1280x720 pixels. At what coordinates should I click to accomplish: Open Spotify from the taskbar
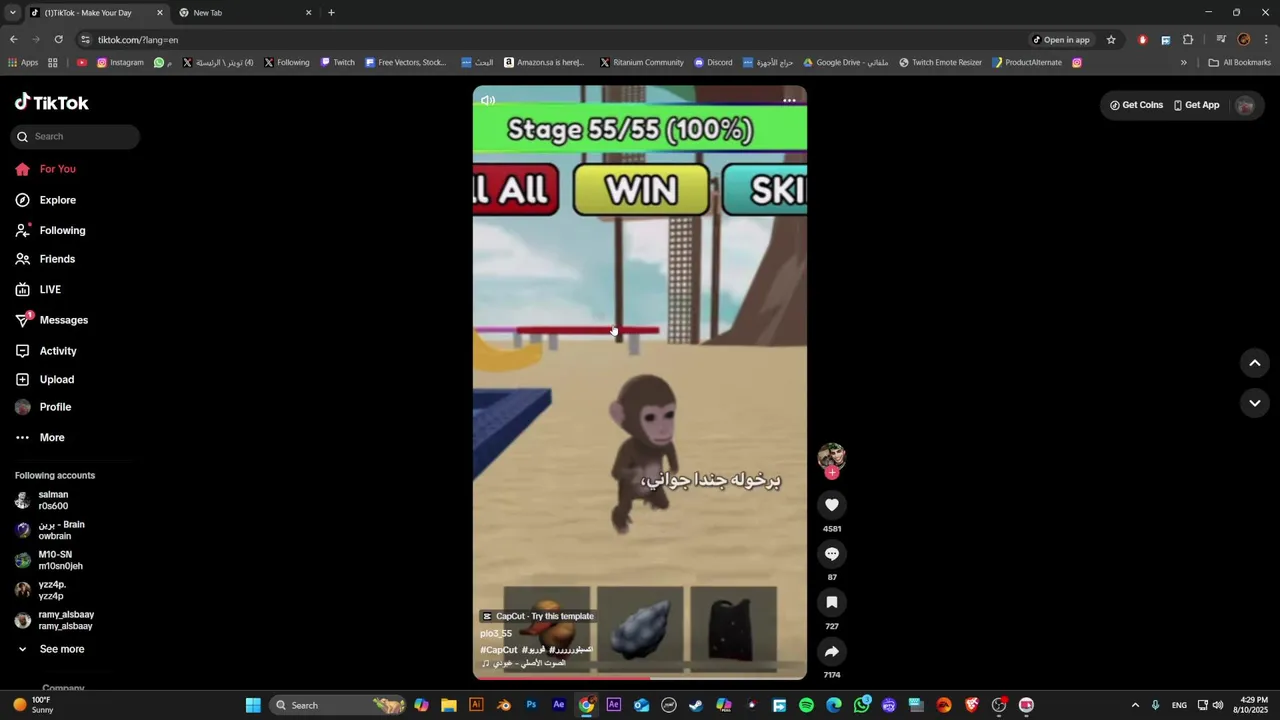point(806,705)
